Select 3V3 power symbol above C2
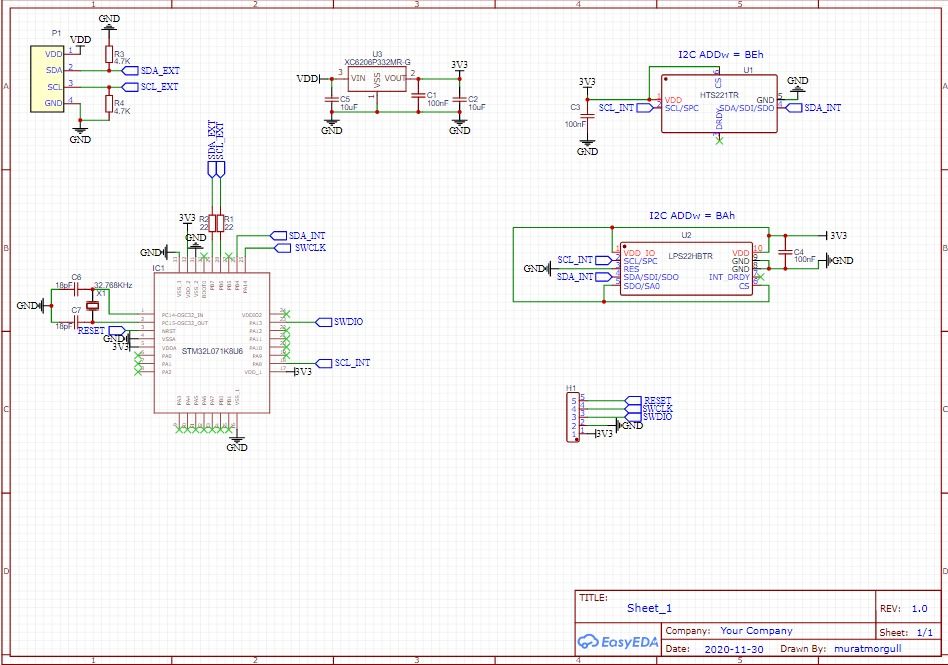The image size is (948, 665). [x=459, y=68]
